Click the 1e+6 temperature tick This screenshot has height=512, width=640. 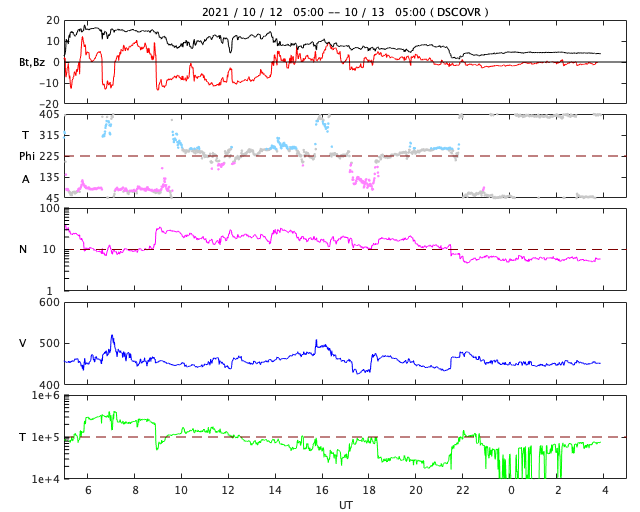pyautogui.click(x=46, y=396)
